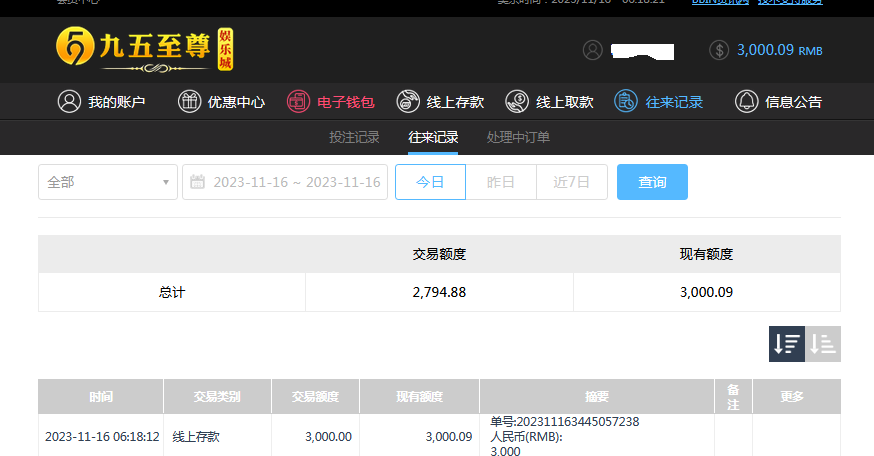Open 线上取款 menu item
The width and height of the screenshot is (874, 456).
pos(565,102)
